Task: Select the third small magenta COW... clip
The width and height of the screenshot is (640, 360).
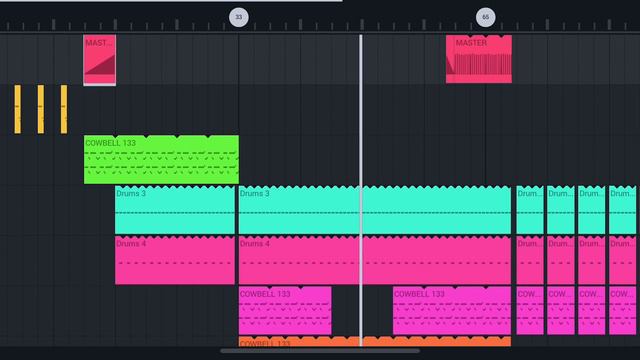Action: click(592, 311)
